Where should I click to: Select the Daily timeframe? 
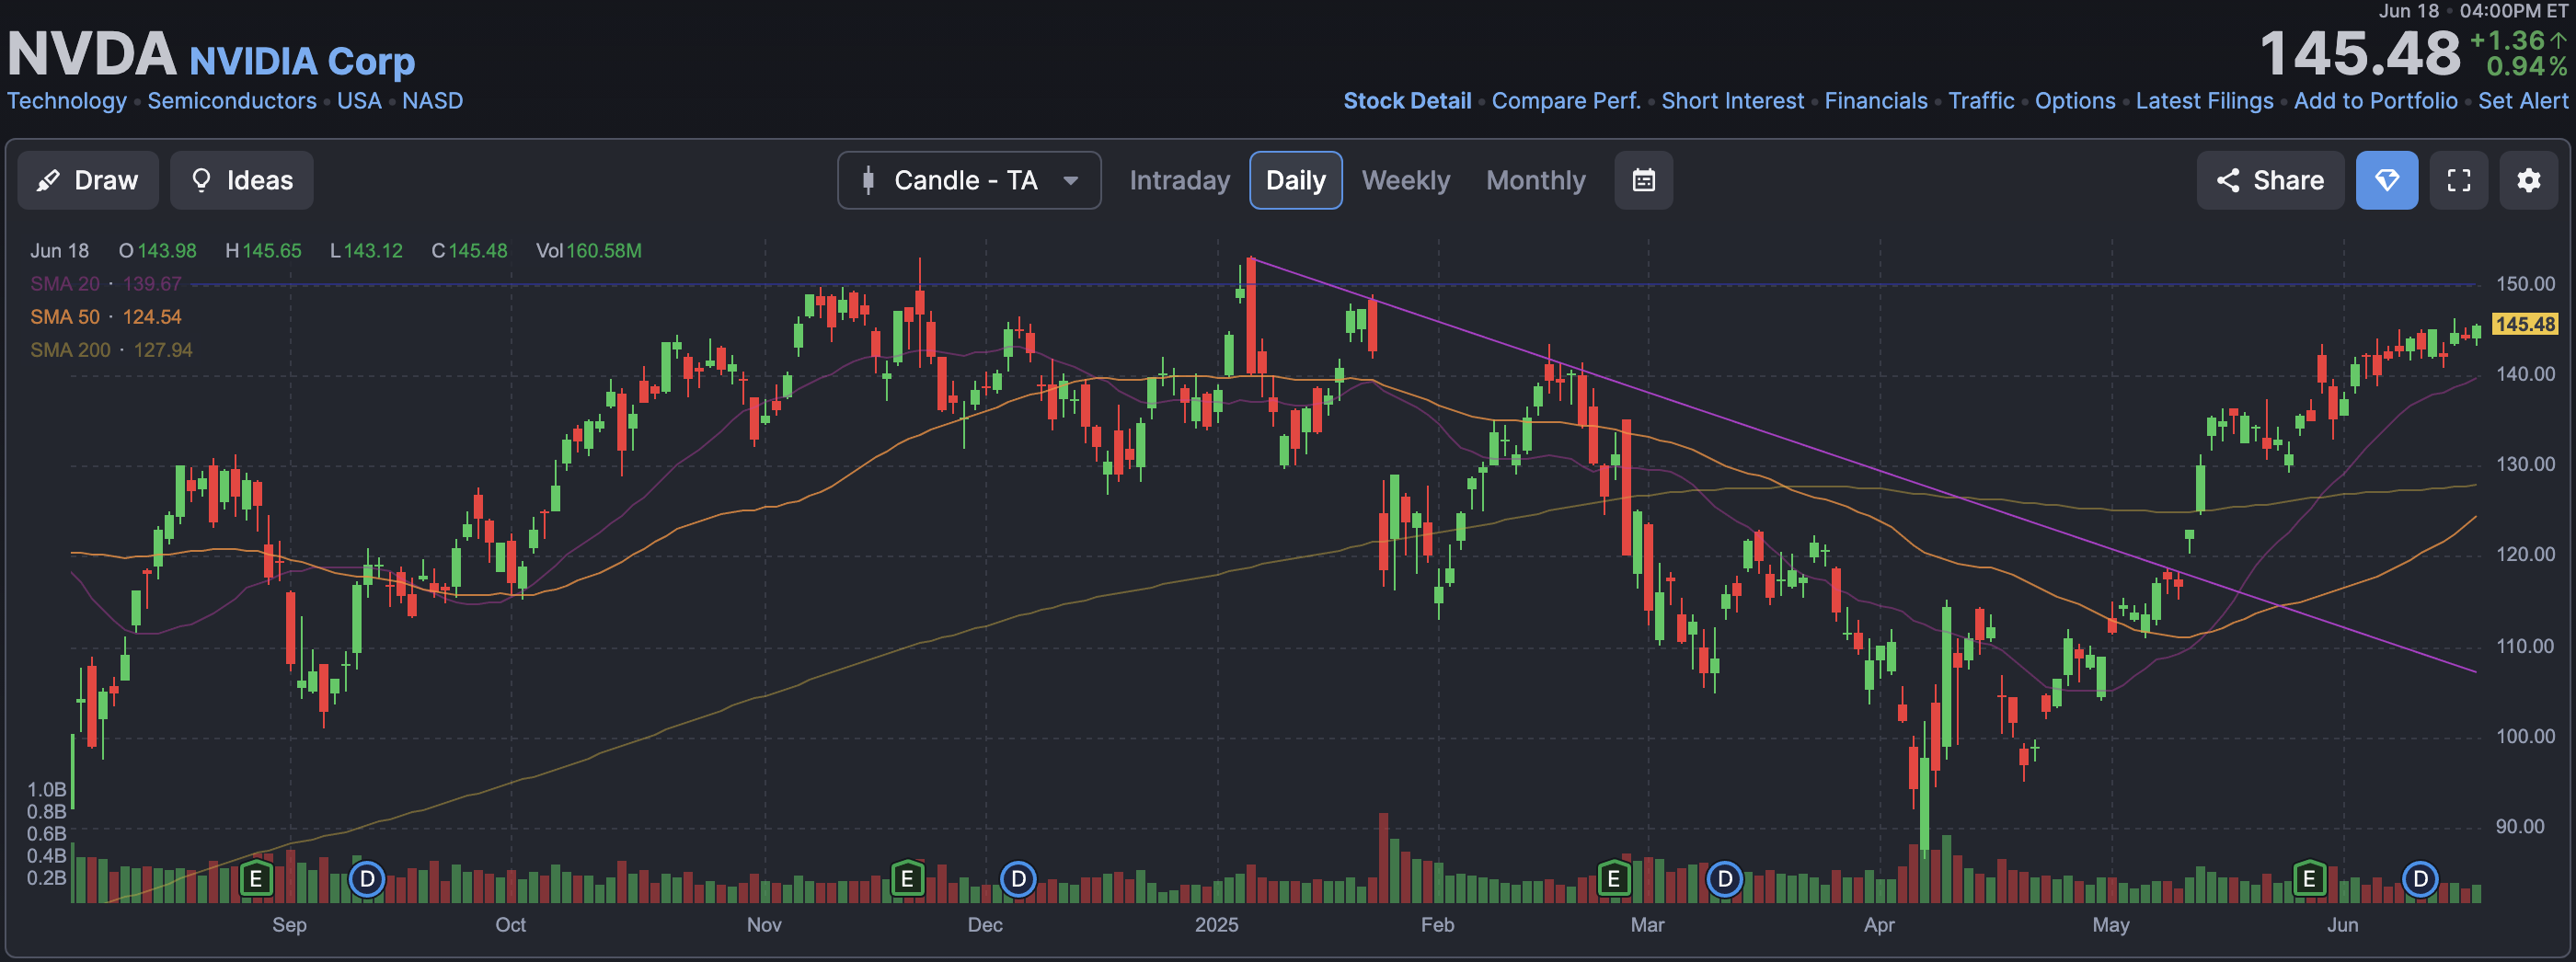click(x=1295, y=180)
